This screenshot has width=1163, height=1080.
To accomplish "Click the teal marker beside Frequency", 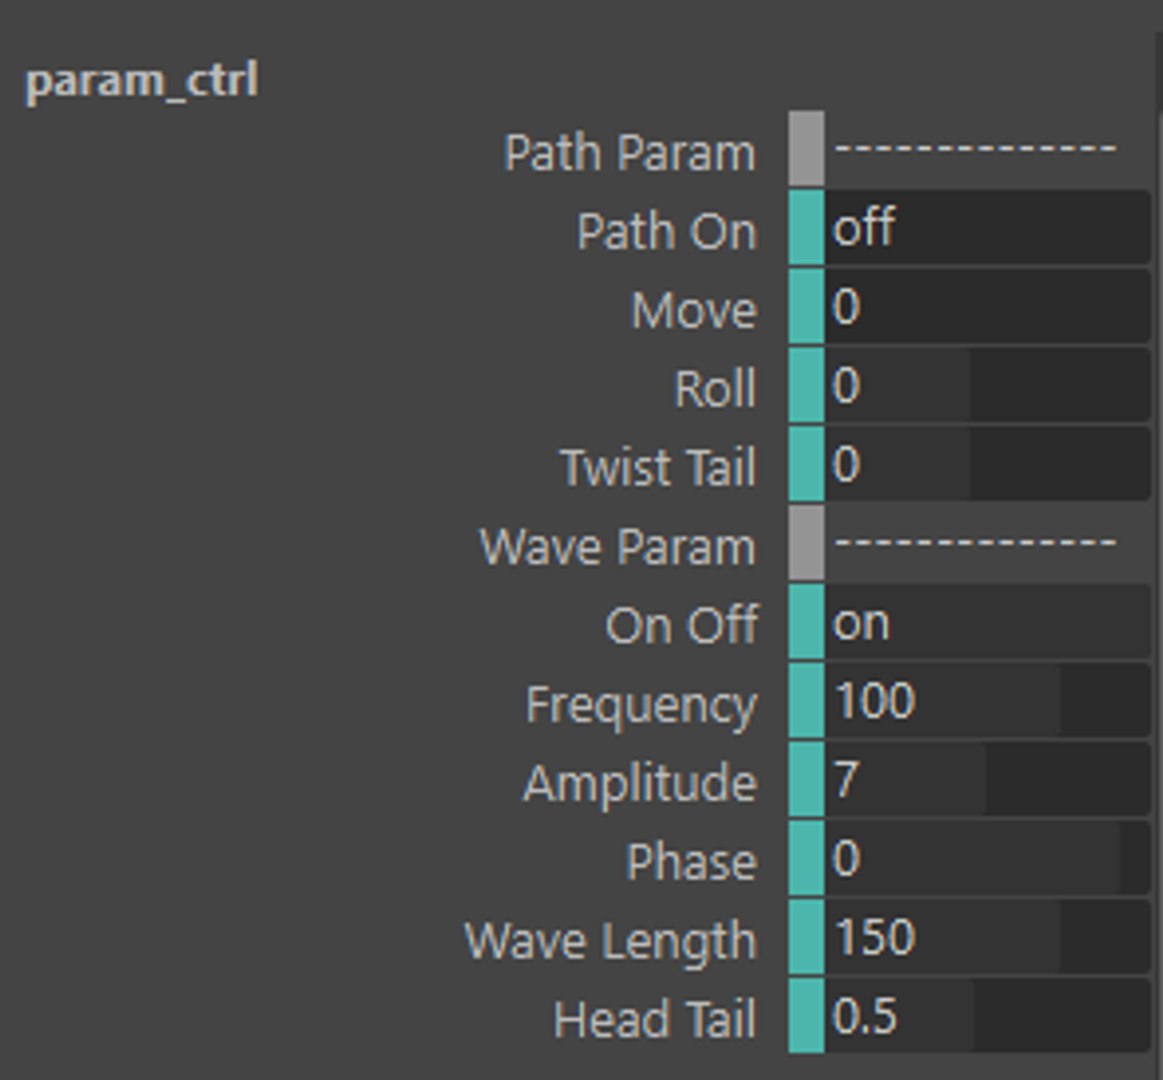I will tap(806, 701).
